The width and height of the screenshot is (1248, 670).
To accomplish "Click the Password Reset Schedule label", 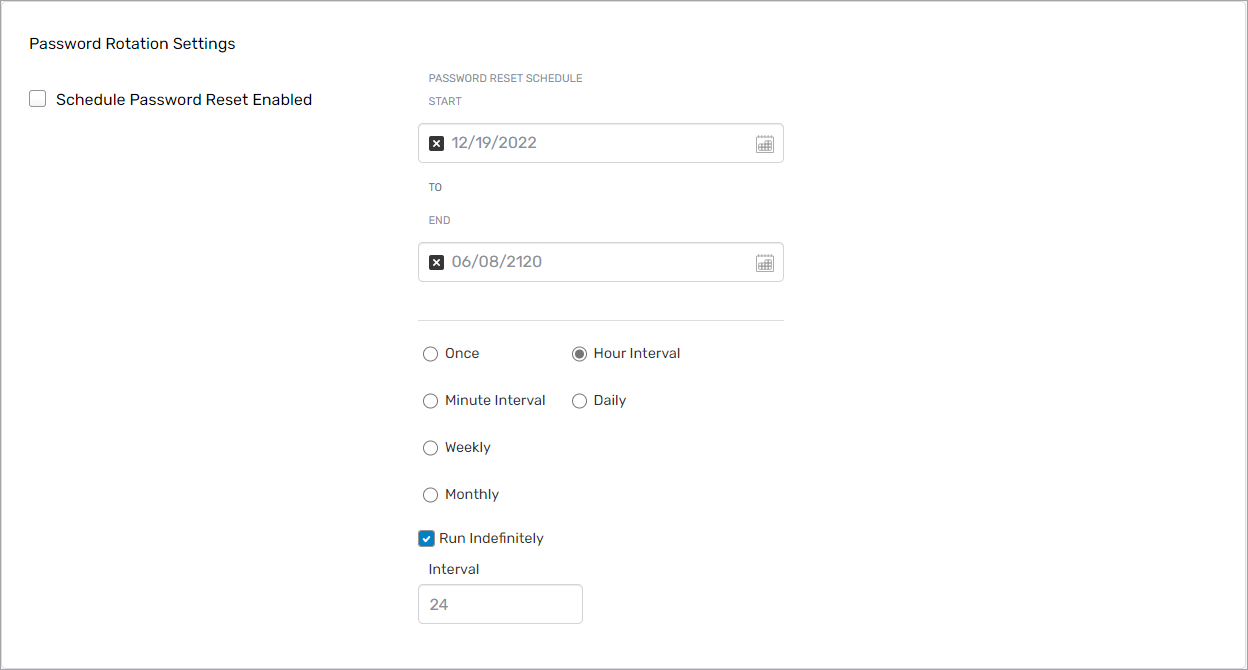I will [x=505, y=78].
